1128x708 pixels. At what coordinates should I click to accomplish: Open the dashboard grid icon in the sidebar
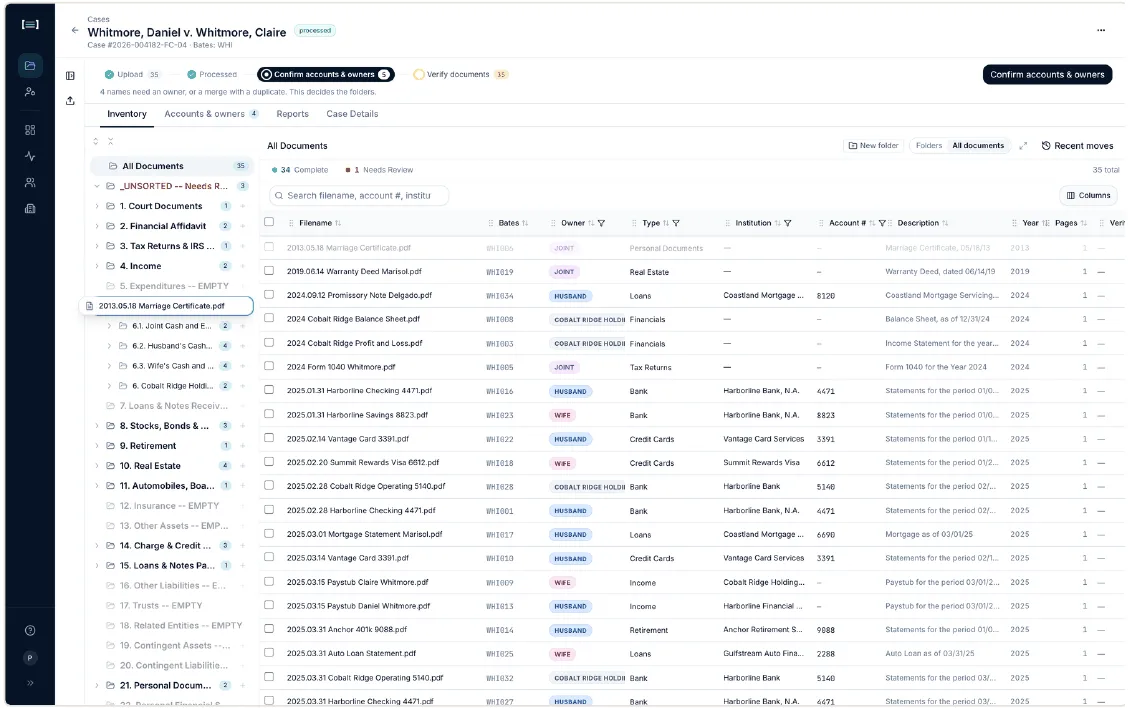click(x=30, y=130)
